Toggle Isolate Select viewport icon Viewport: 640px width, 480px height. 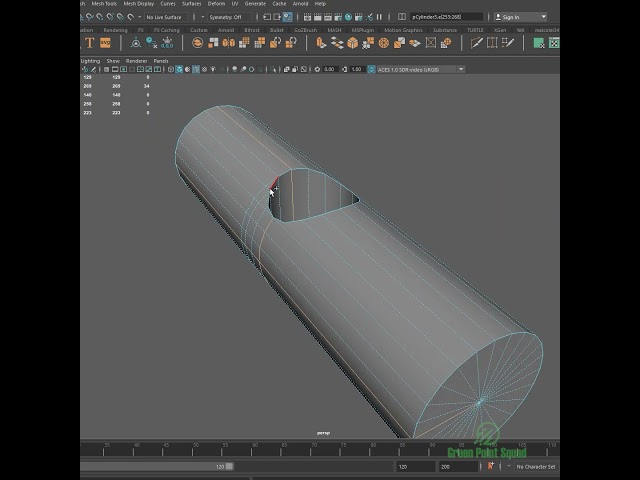[x=273, y=69]
